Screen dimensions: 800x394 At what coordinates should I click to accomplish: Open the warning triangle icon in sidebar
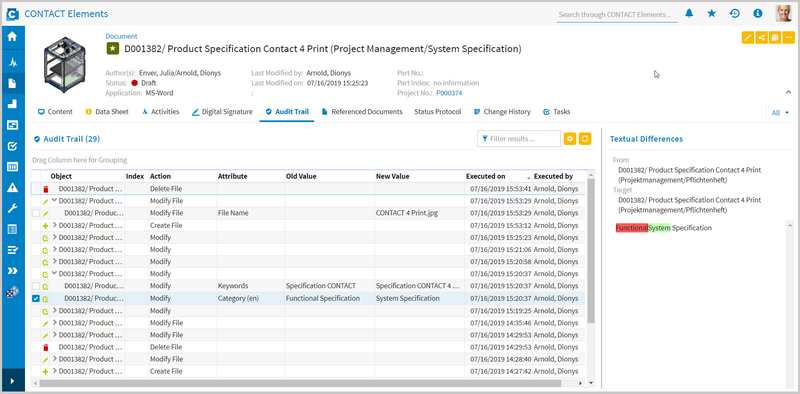pyautogui.click(x=12, y=187)
